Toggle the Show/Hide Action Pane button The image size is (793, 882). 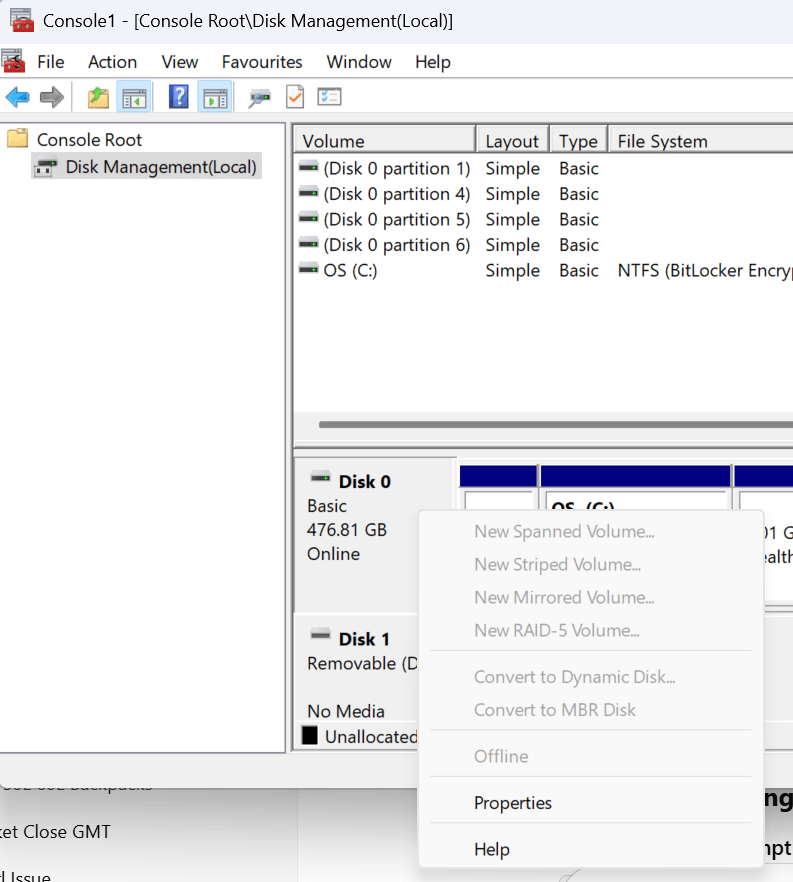214,97
